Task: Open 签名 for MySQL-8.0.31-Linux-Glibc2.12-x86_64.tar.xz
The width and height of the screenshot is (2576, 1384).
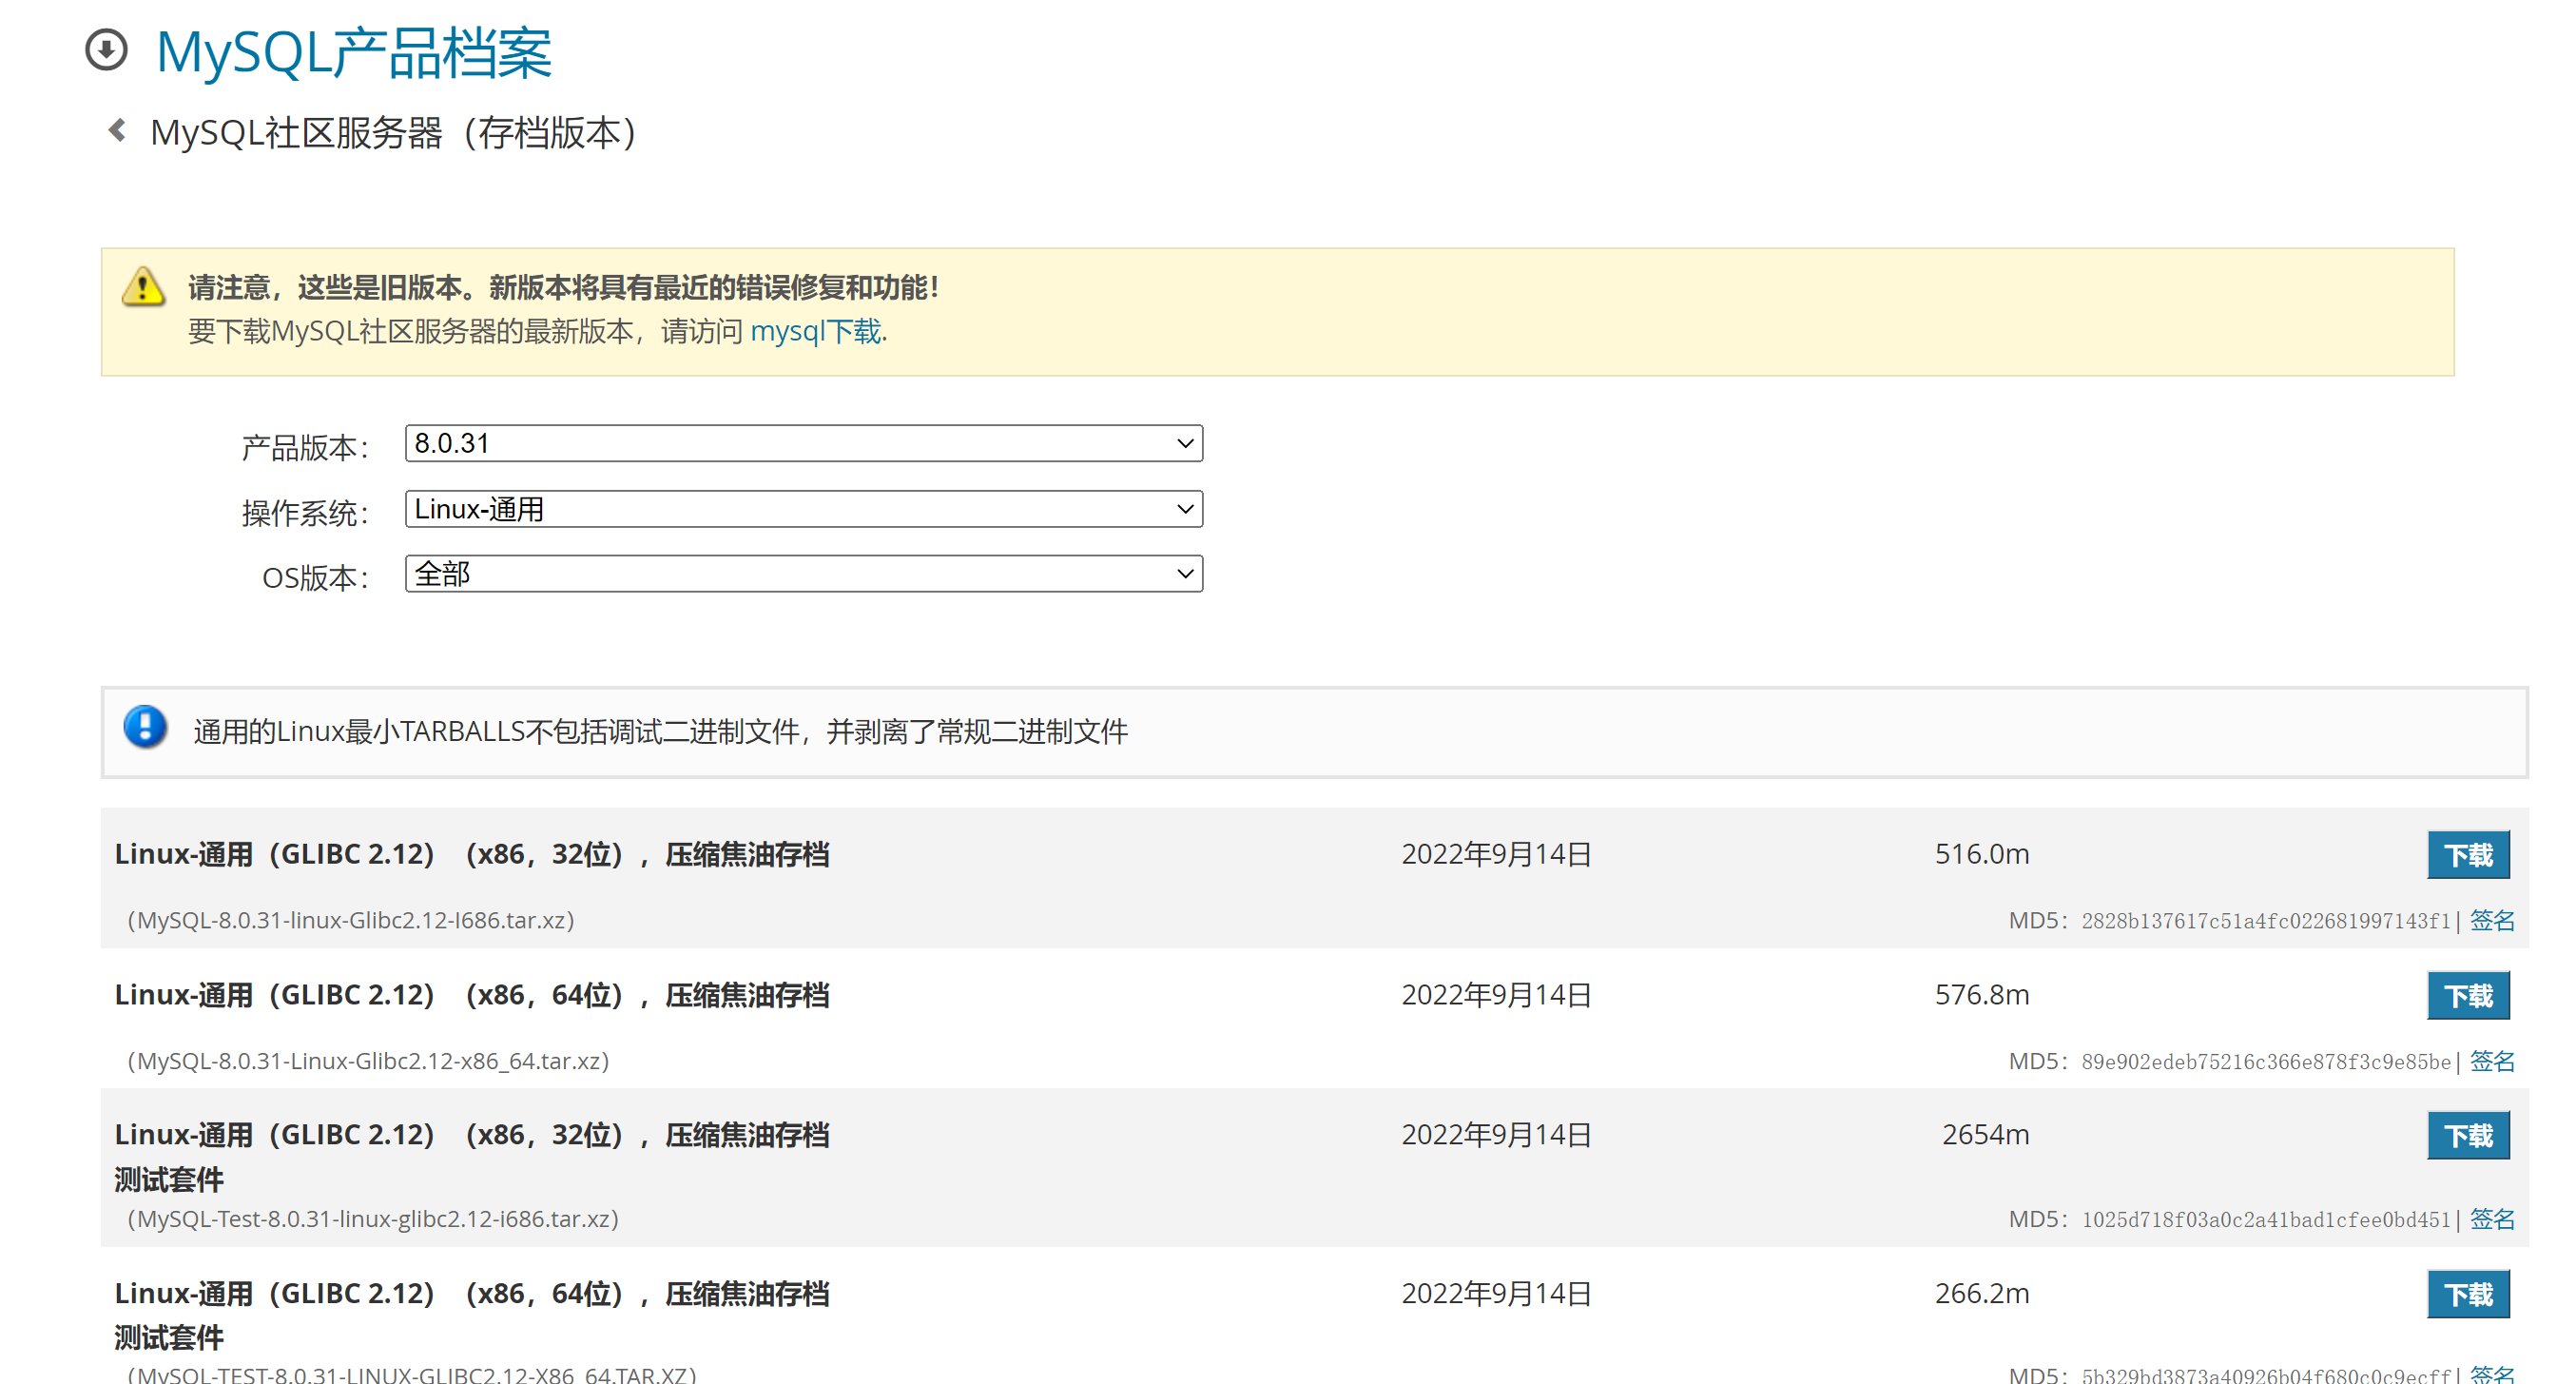Action: pos(2492,1062)
